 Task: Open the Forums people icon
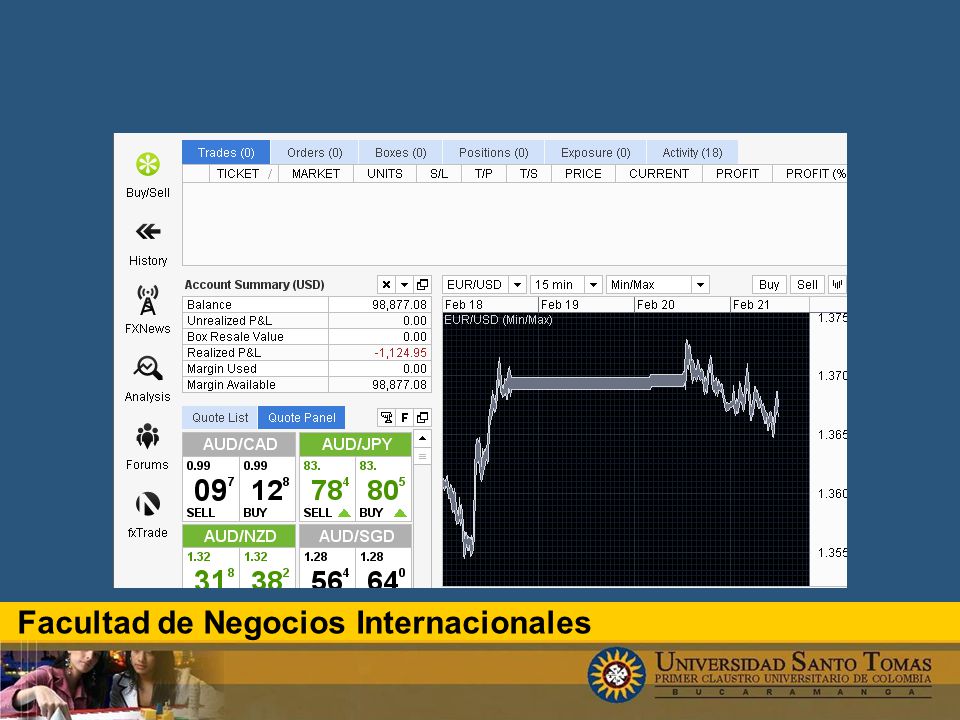tap(148, 436)
